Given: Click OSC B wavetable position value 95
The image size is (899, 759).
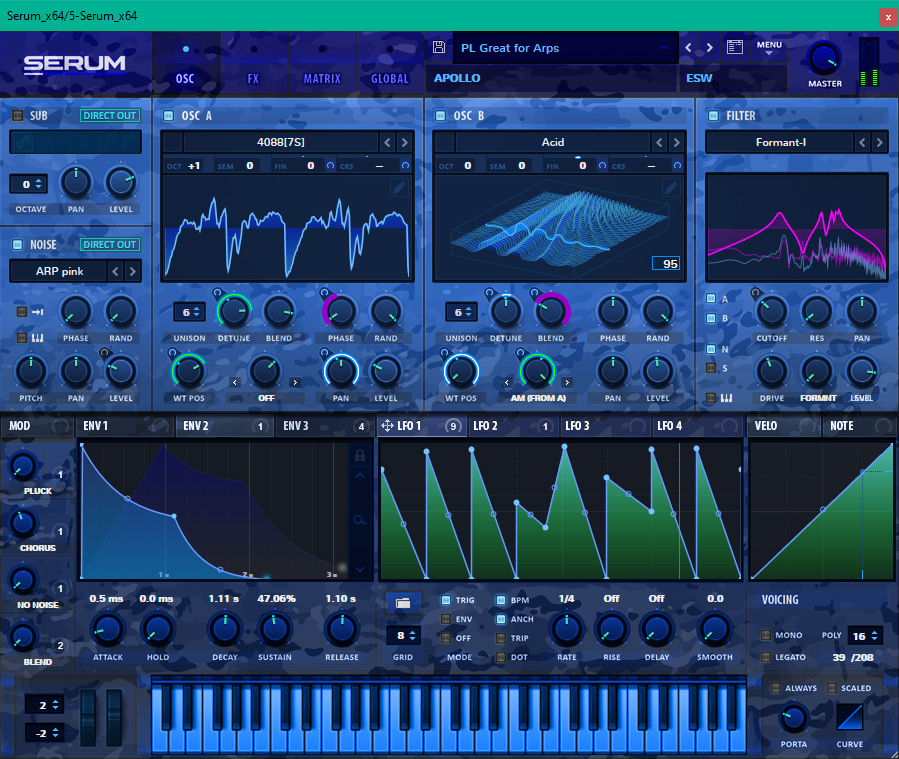Looking at the screenshot, I should 666,263.
